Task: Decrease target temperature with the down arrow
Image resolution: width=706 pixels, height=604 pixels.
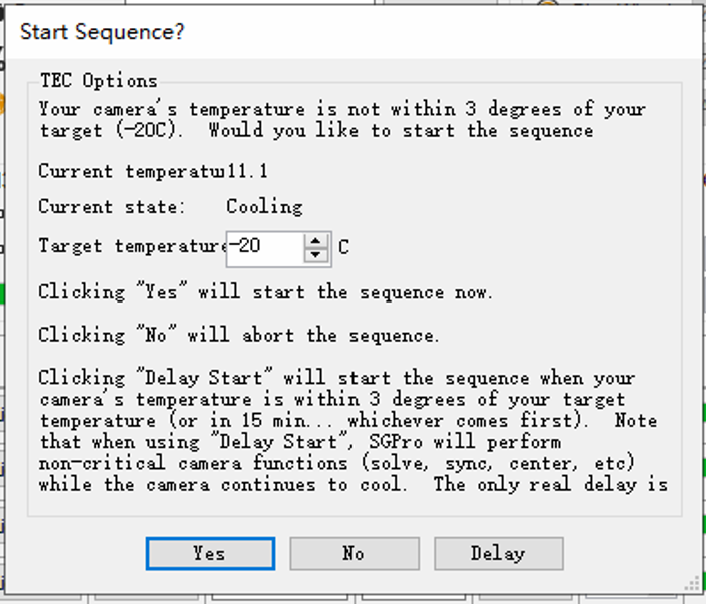Action: point(316,255)
